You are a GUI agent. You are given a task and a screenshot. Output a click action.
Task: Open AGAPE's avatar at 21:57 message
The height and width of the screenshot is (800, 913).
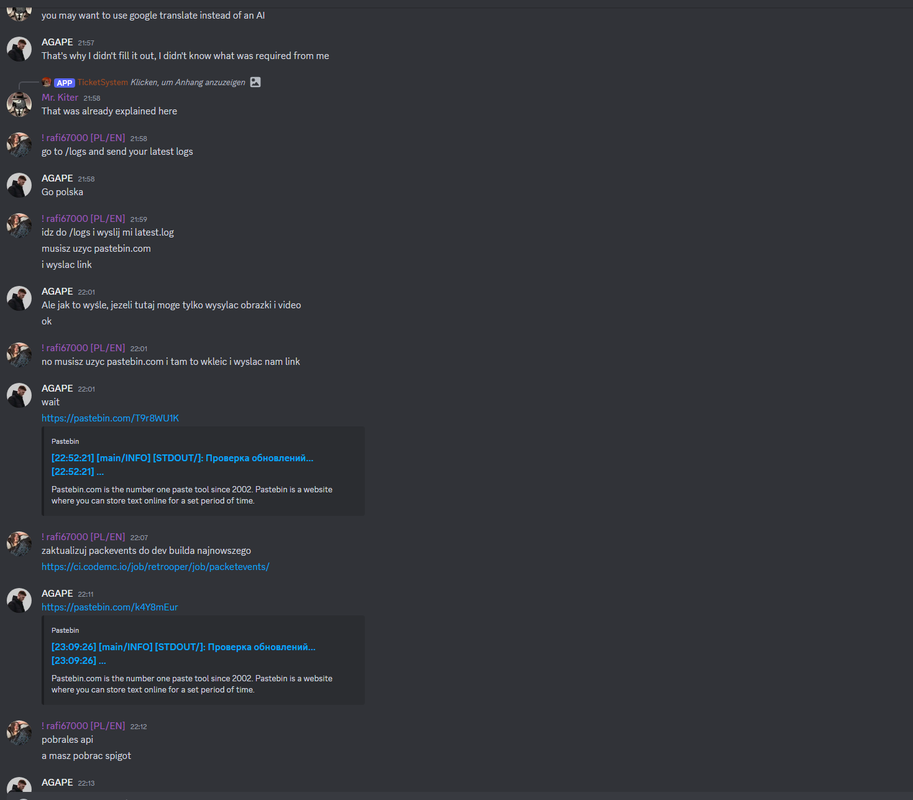point(19,49)
